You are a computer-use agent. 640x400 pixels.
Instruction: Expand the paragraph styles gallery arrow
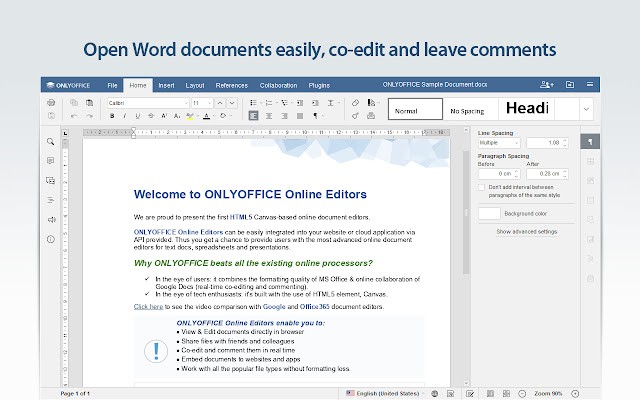pos(585,108)
